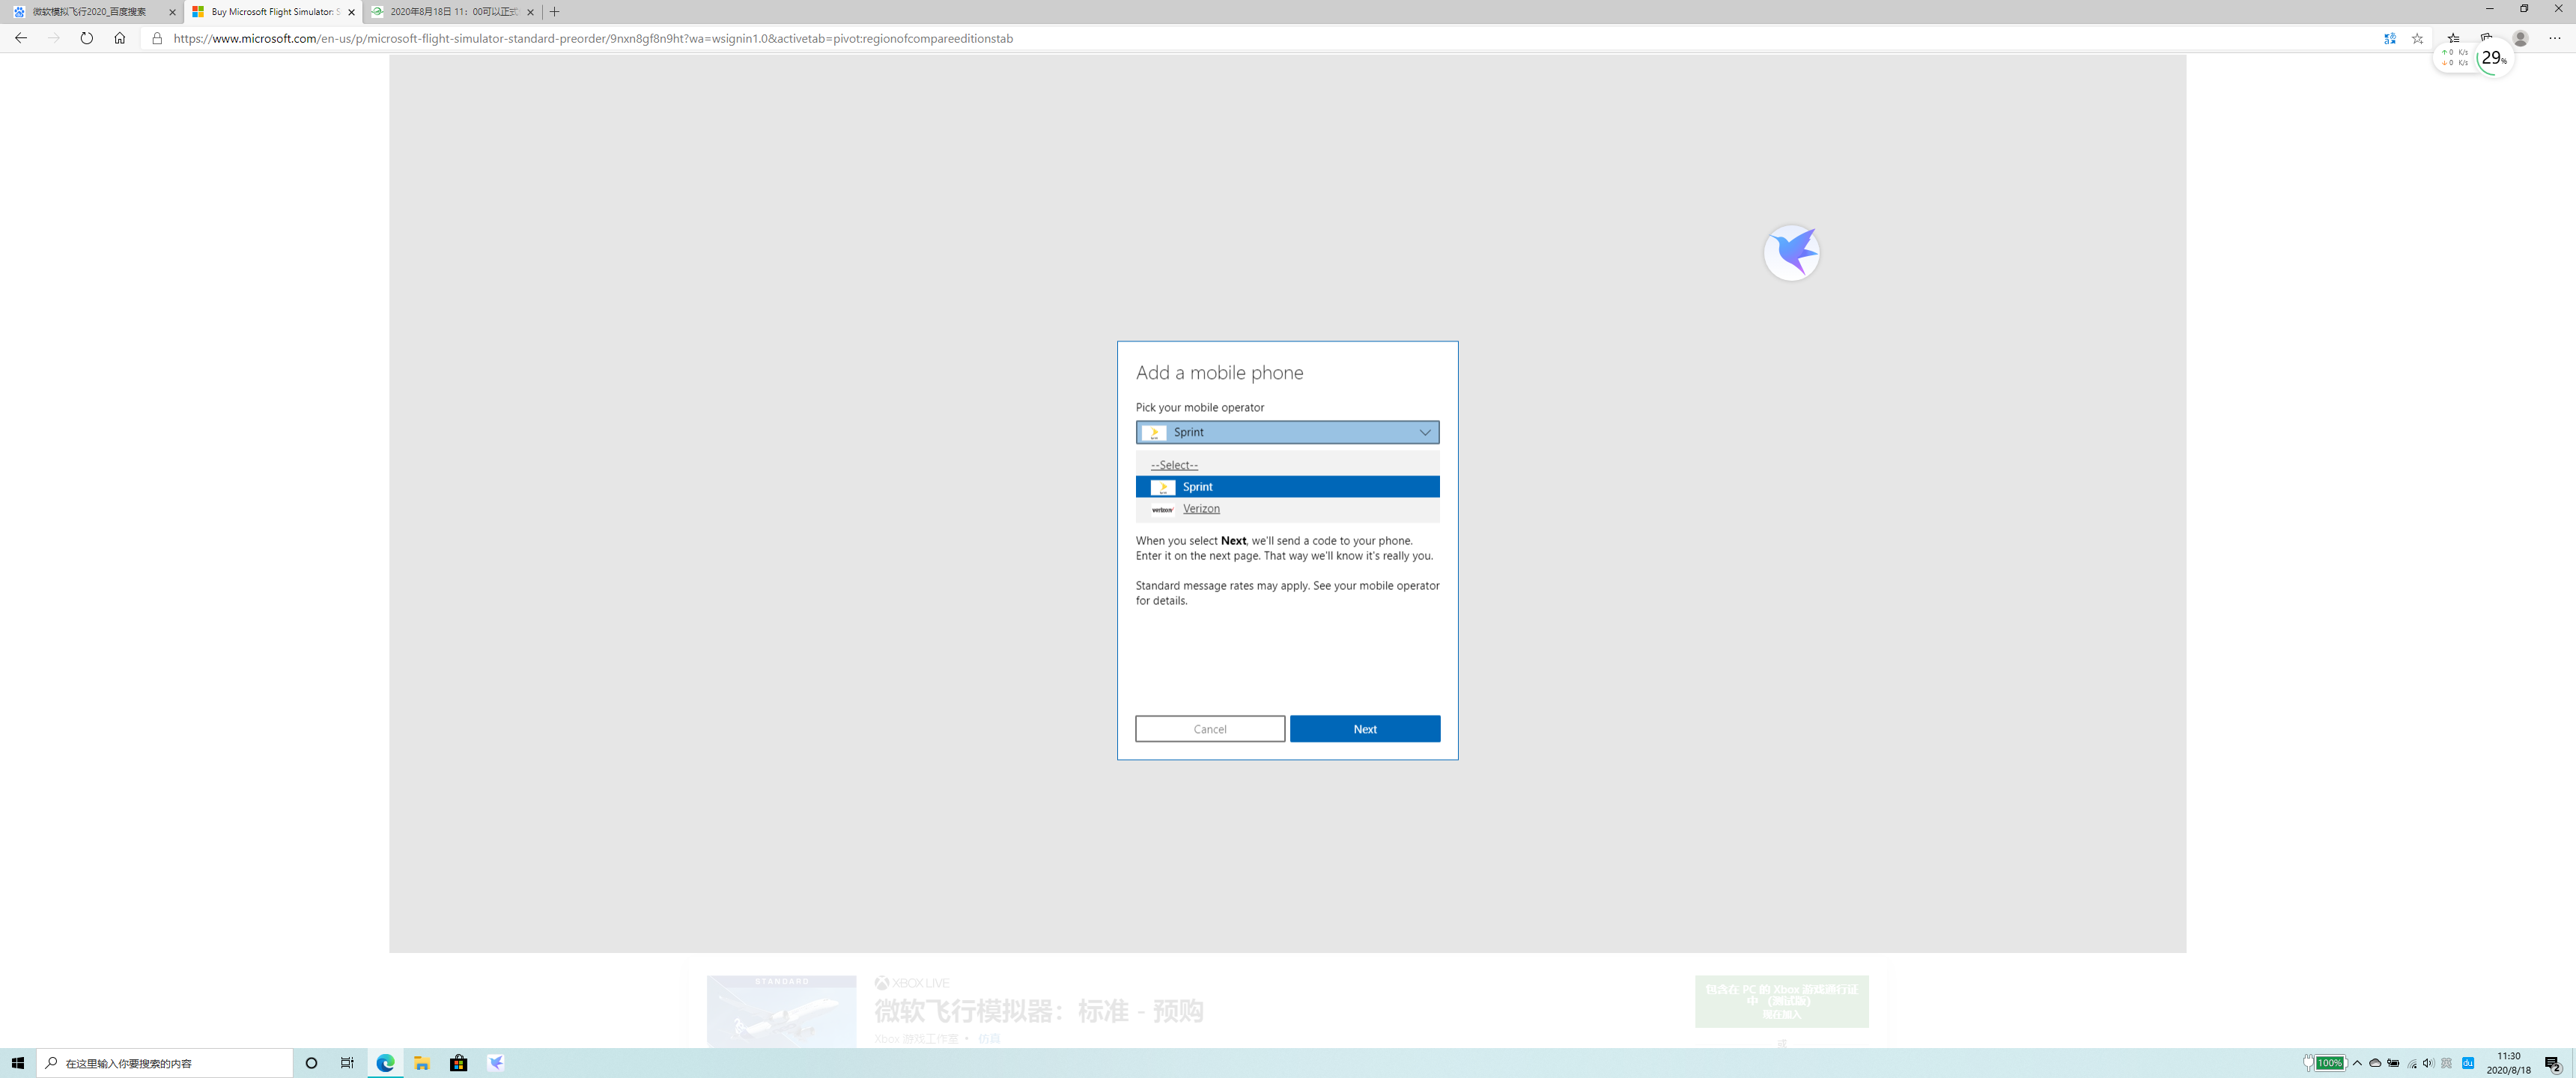Open OneDrive cloud tray icon
This screenshot has width=2576, height=1078.
(x=2375, y=1063)
